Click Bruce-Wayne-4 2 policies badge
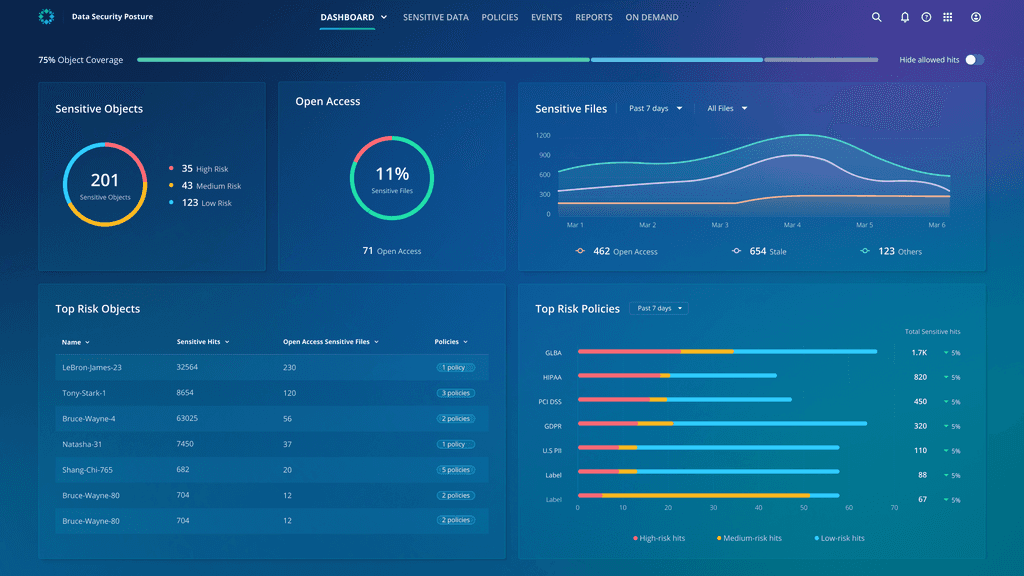 (455, 419)
